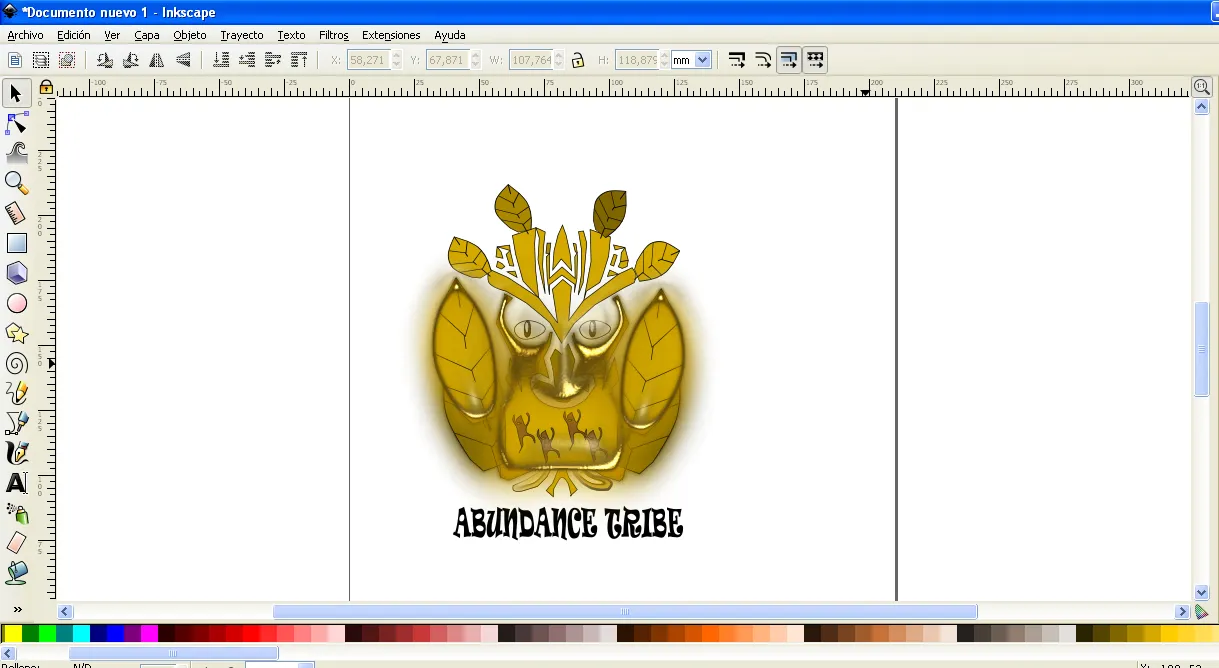Select the text tool
This screenshot has width=1219, height=668.
(x=17, y=483)
